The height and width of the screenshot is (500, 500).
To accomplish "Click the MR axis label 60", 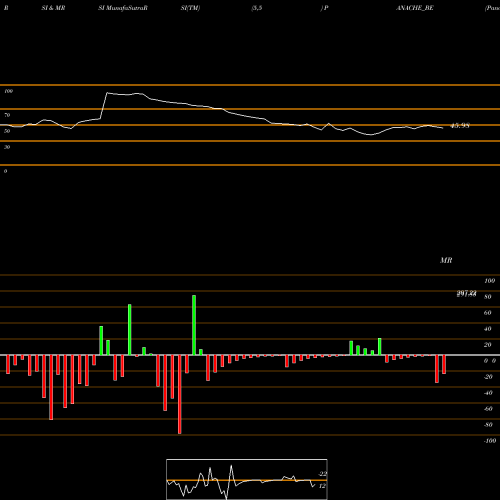I will [488, 313].
